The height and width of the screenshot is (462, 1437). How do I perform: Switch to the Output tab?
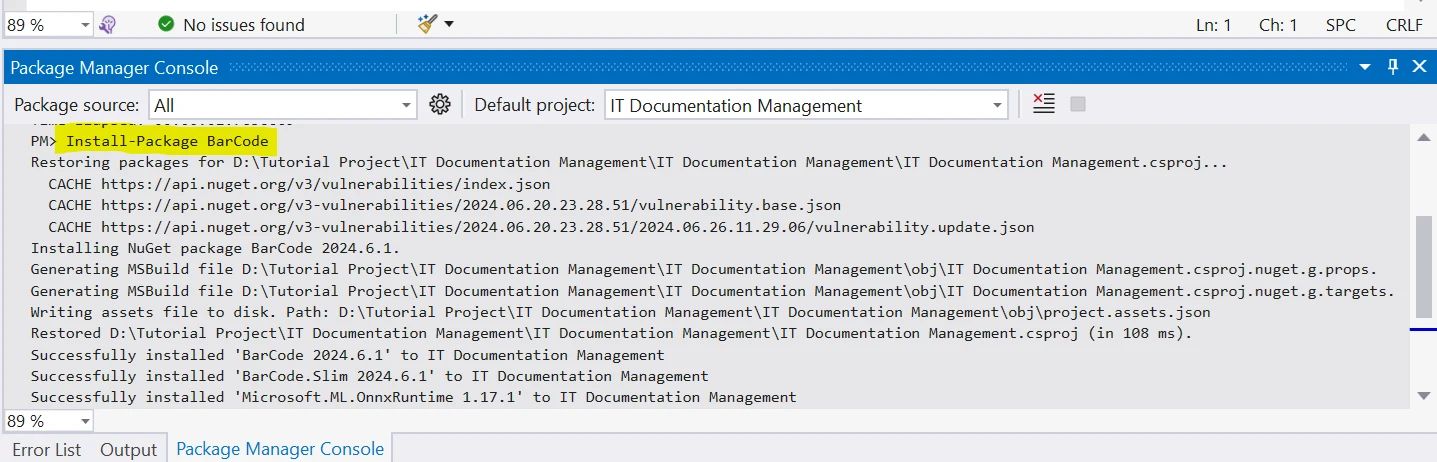click(x=128, y=449)
